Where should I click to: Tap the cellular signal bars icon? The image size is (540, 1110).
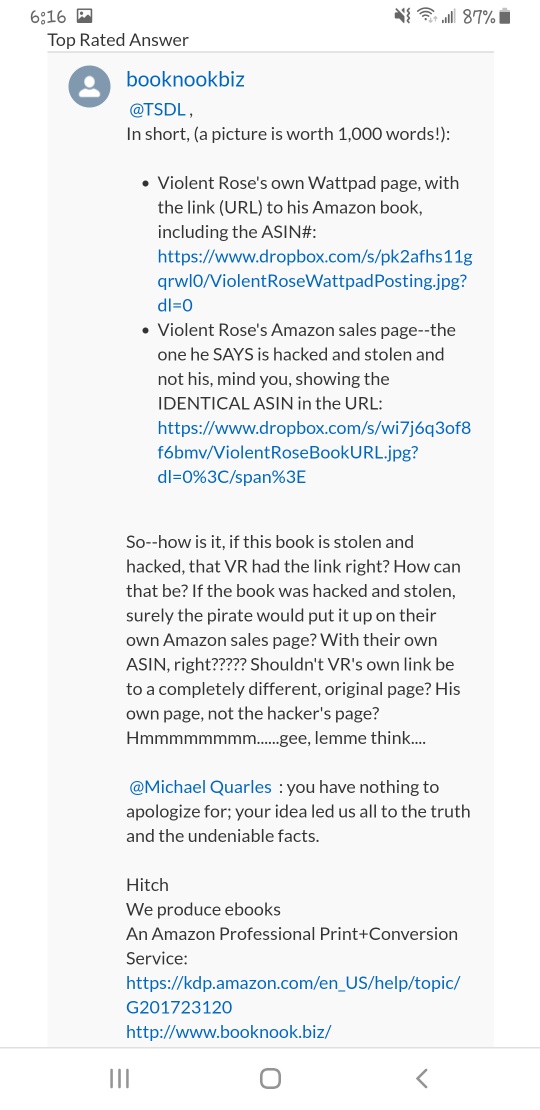(449, 16)
